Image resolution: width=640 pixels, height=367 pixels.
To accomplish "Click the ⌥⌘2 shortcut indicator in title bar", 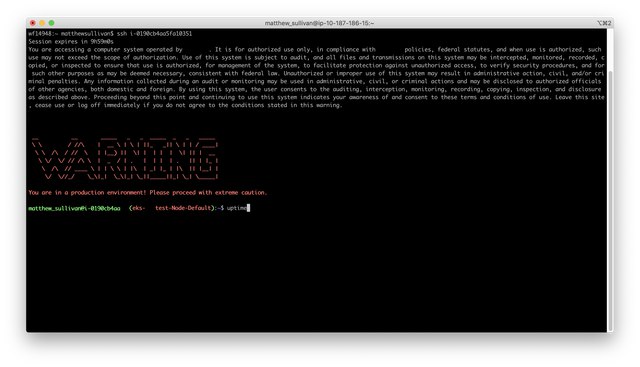I will (604, 23).
